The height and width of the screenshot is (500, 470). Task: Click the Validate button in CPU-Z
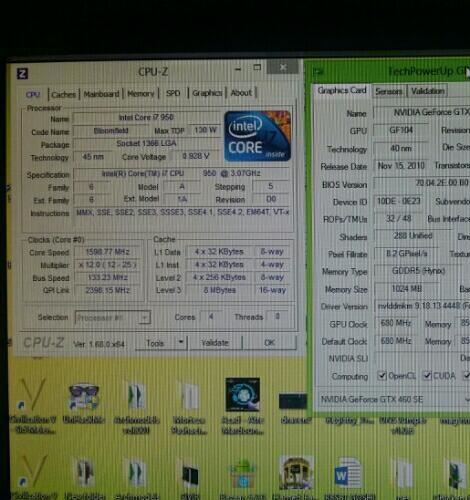215,342
